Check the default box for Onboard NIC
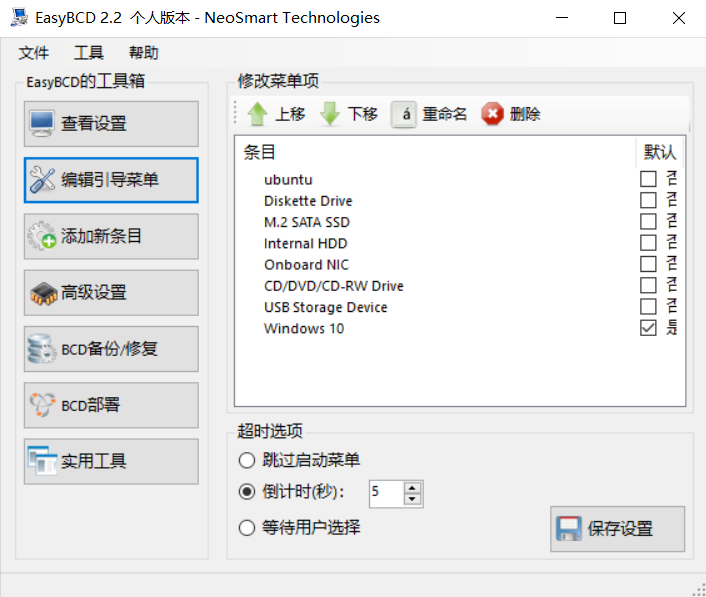The image size is (706, 597). click(x=648, y=264)
